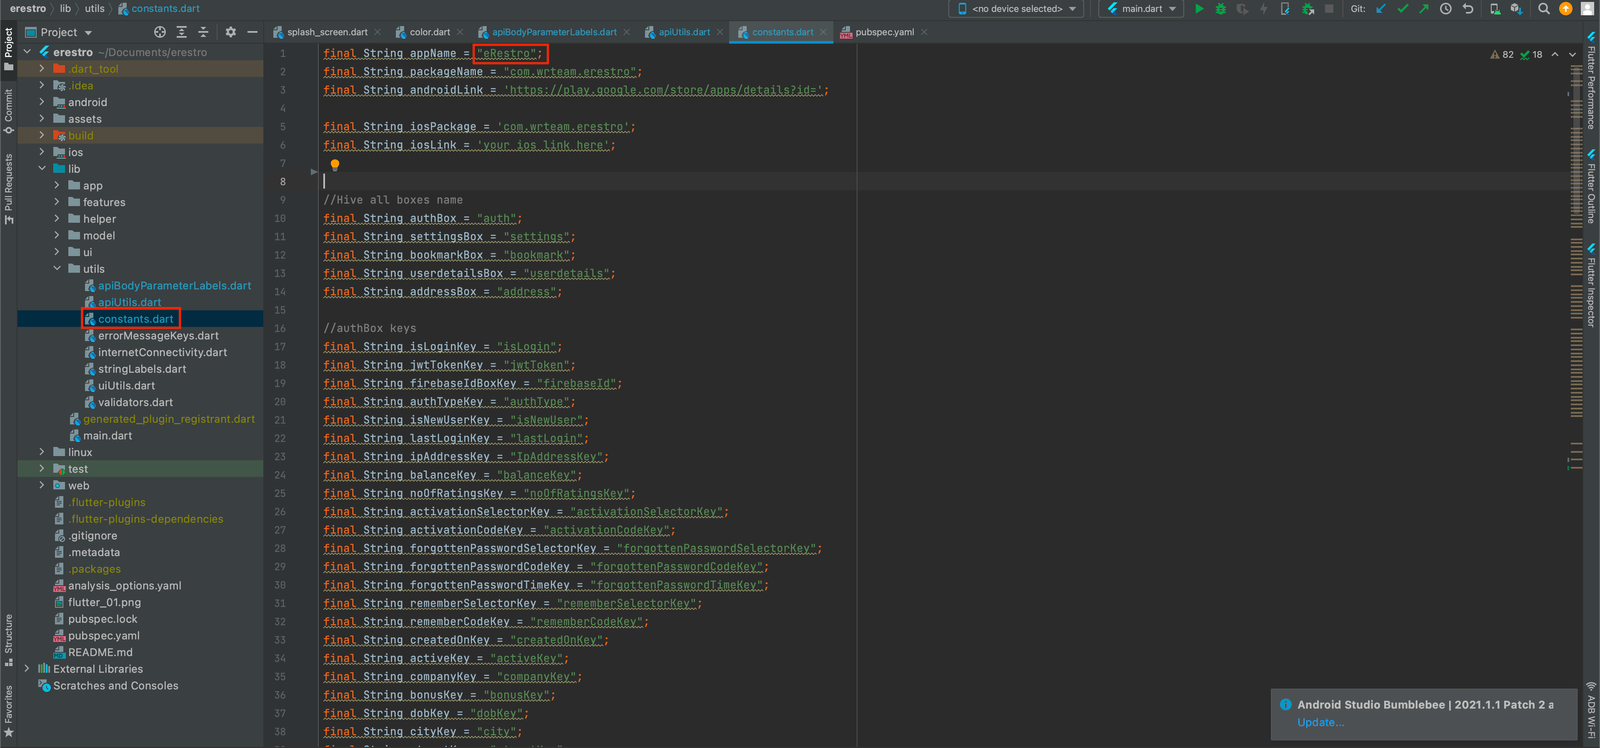Image resolution: width=1600 pixels, height=748 pixels.
Task: Switch to the splash_screen.dart tab
Action: click(326, 32)
